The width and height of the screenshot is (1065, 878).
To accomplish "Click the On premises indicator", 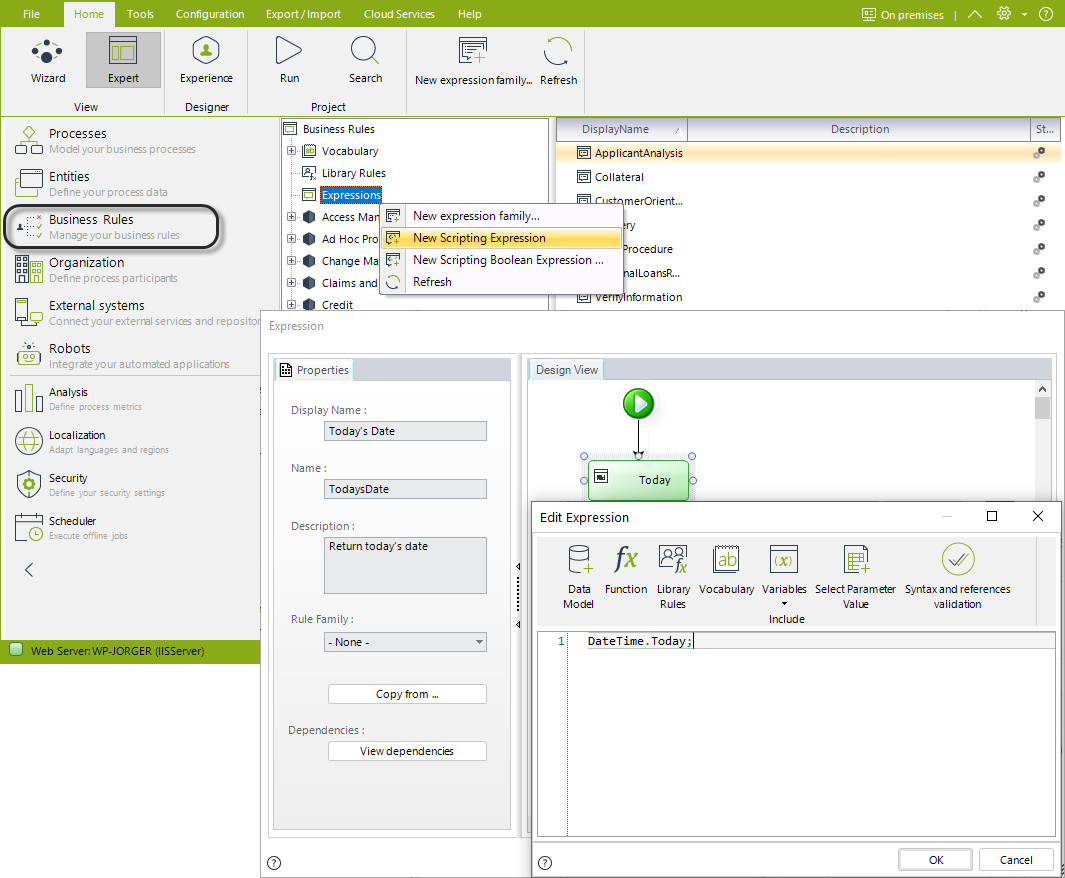I will tap(903, 14).
